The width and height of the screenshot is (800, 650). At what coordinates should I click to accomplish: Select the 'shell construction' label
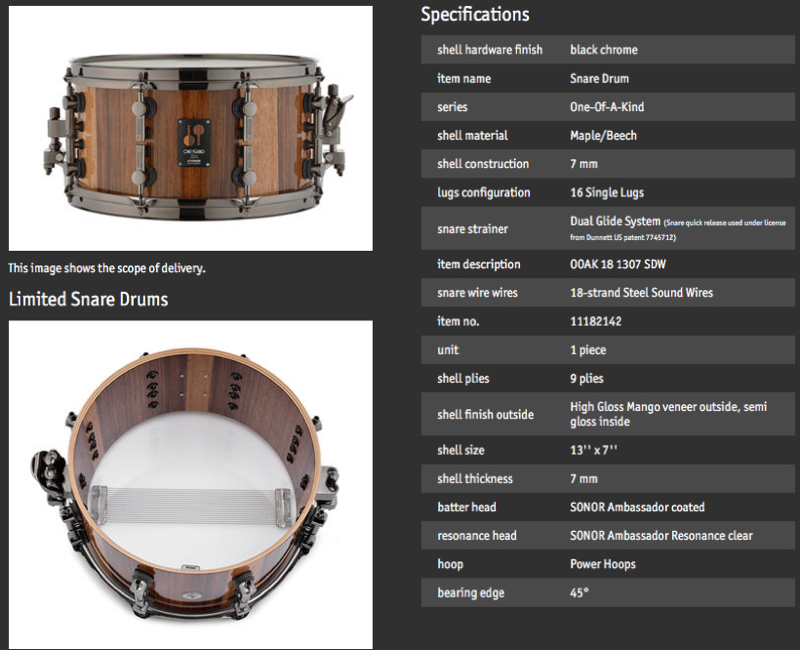tap(483, 164)
